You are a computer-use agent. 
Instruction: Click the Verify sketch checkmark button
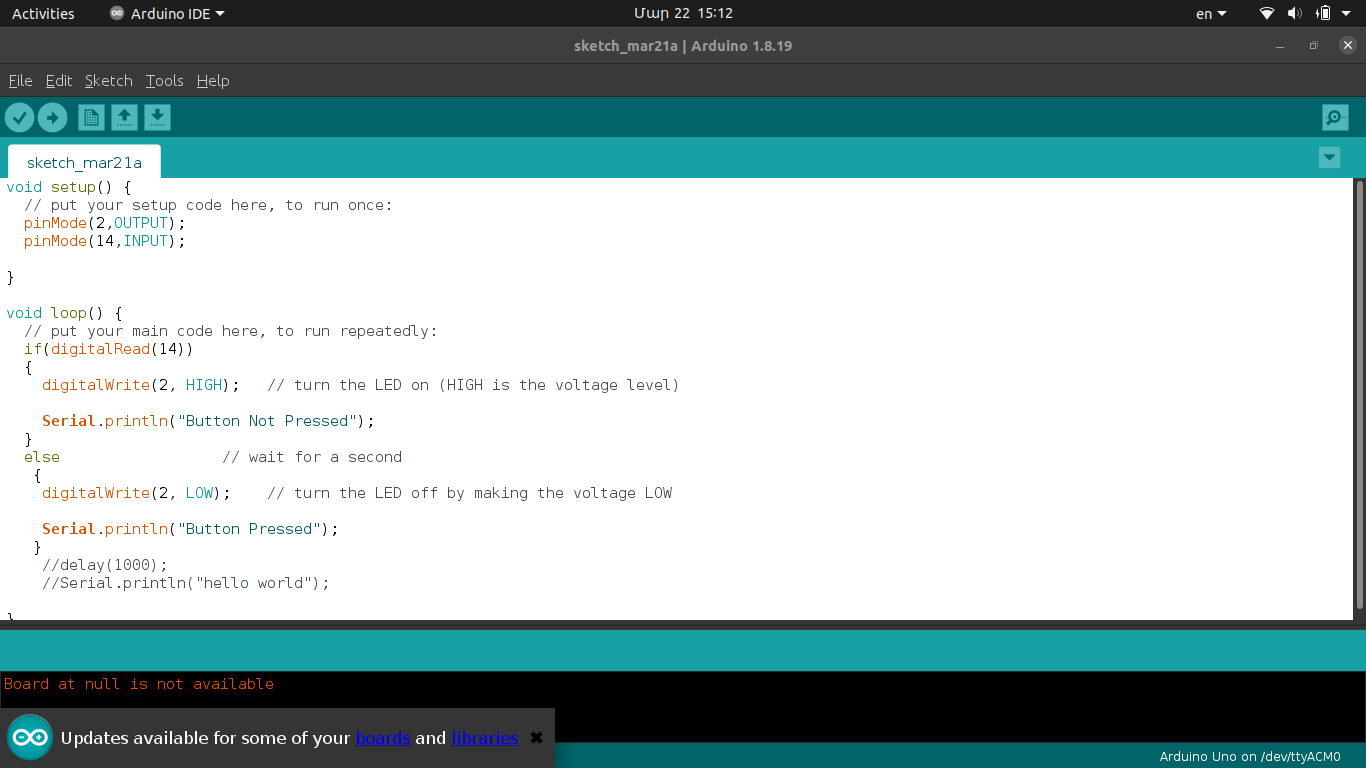click(19, 118)
